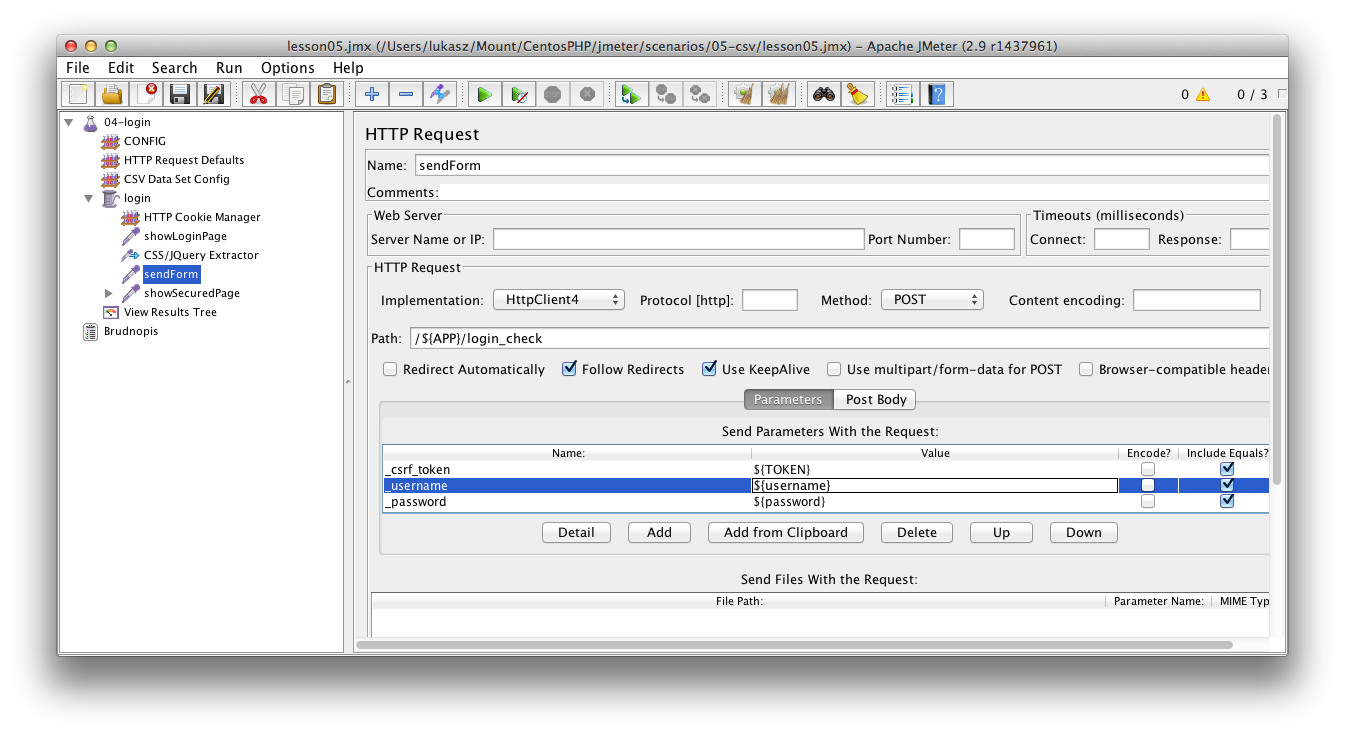Stop all remote engines icon
Screen dimensions: 1345x735
tap(665, 94)
